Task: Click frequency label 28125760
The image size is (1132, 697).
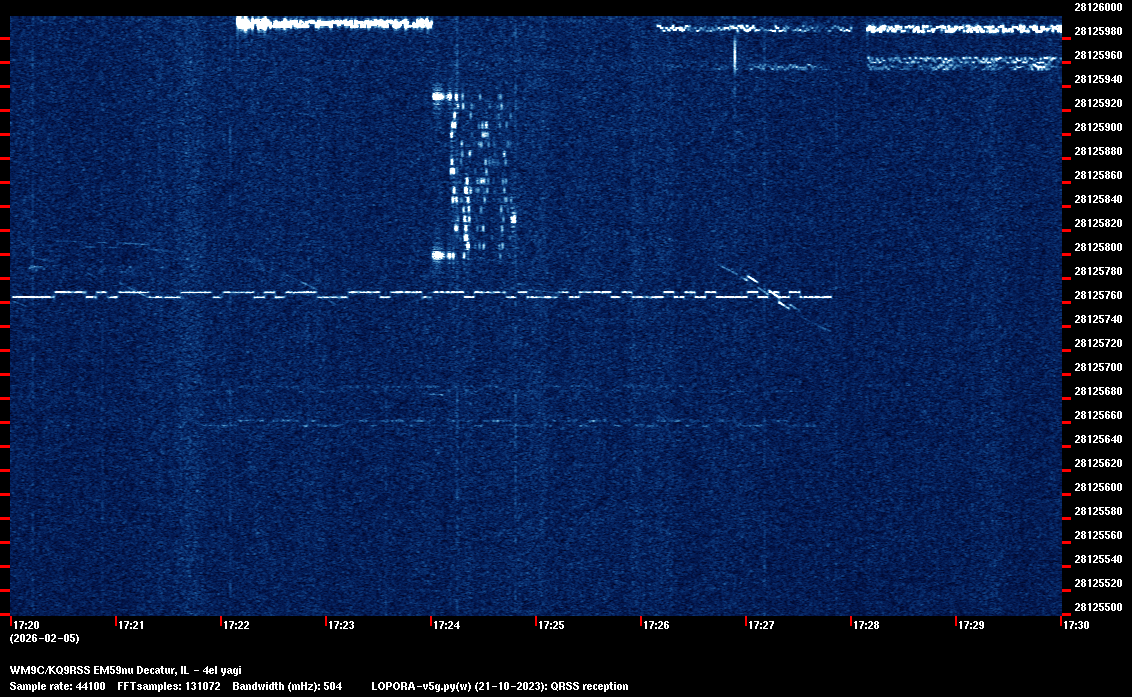Action: point(1098,295)
